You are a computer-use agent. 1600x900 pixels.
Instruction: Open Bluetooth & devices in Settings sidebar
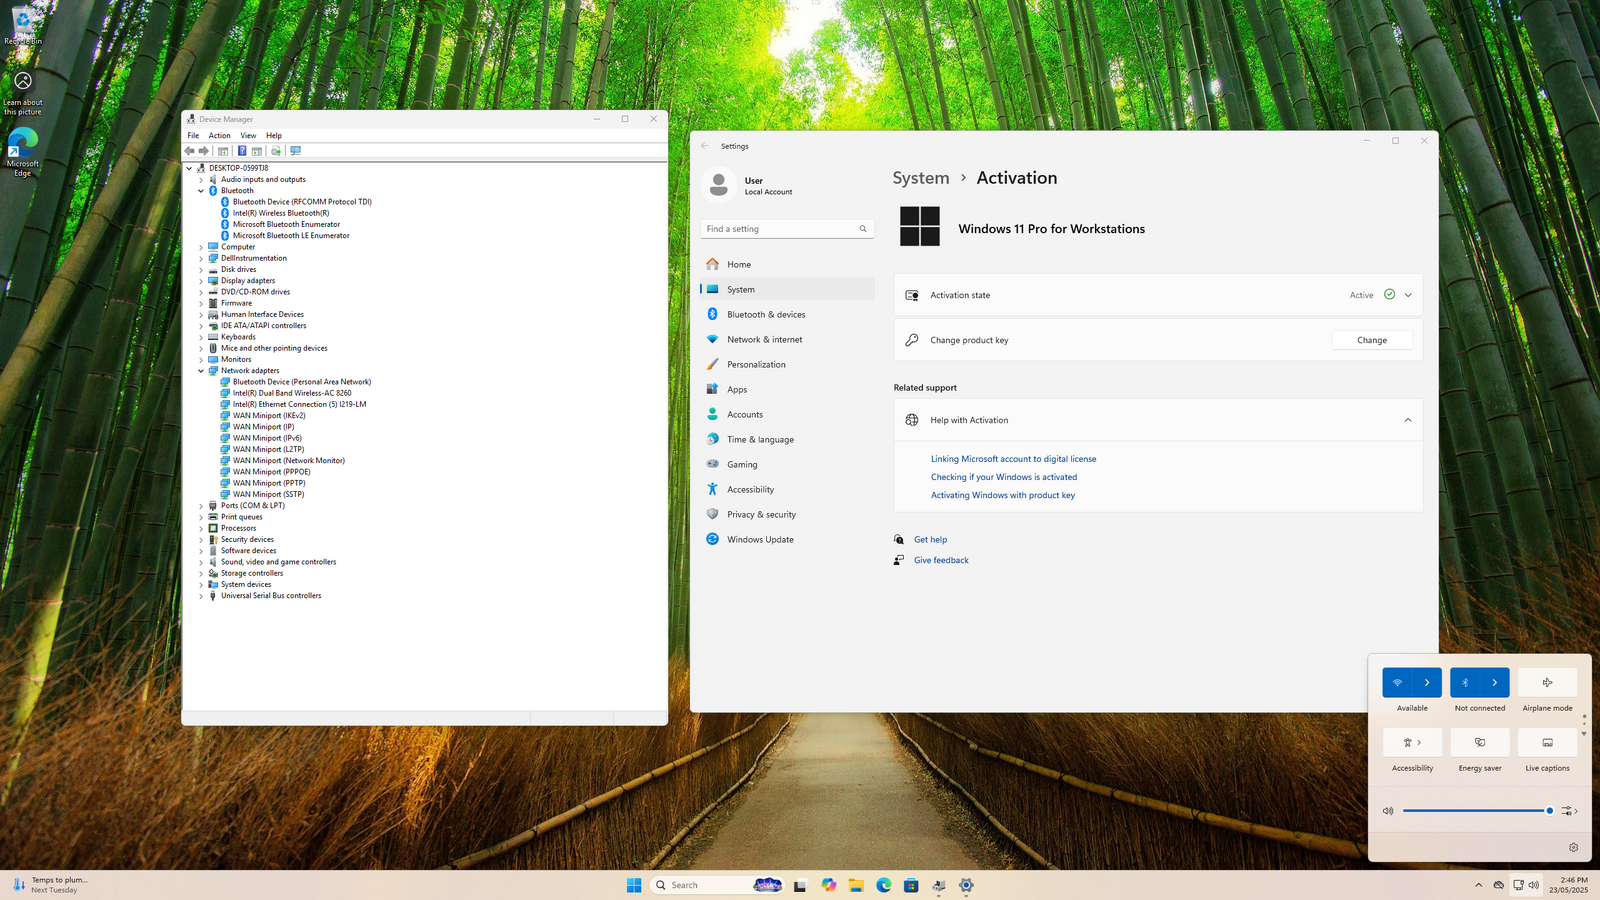[x=787, y=314]
